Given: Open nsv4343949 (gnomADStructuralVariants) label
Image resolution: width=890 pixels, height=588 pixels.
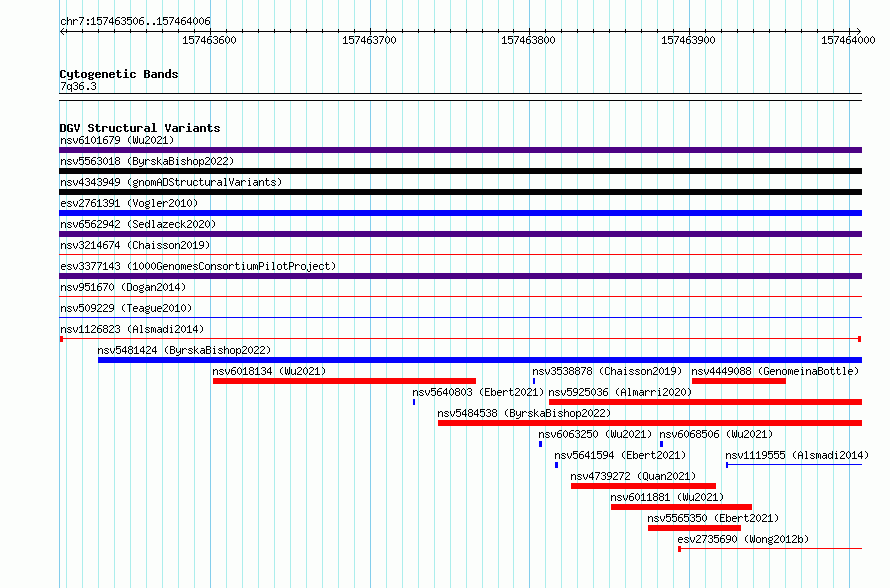Looking at the screenshot, I should (171, 182).
